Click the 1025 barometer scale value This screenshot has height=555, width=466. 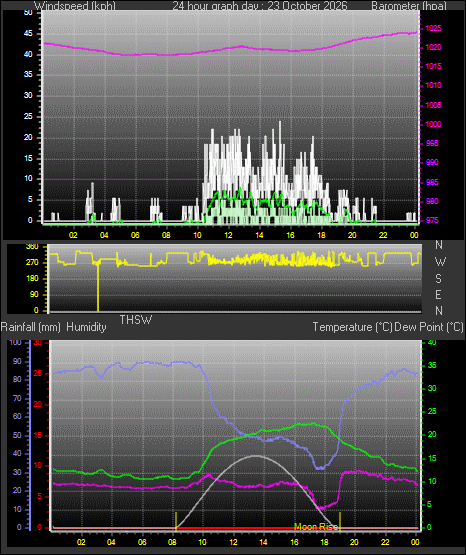tap(433, 28)
